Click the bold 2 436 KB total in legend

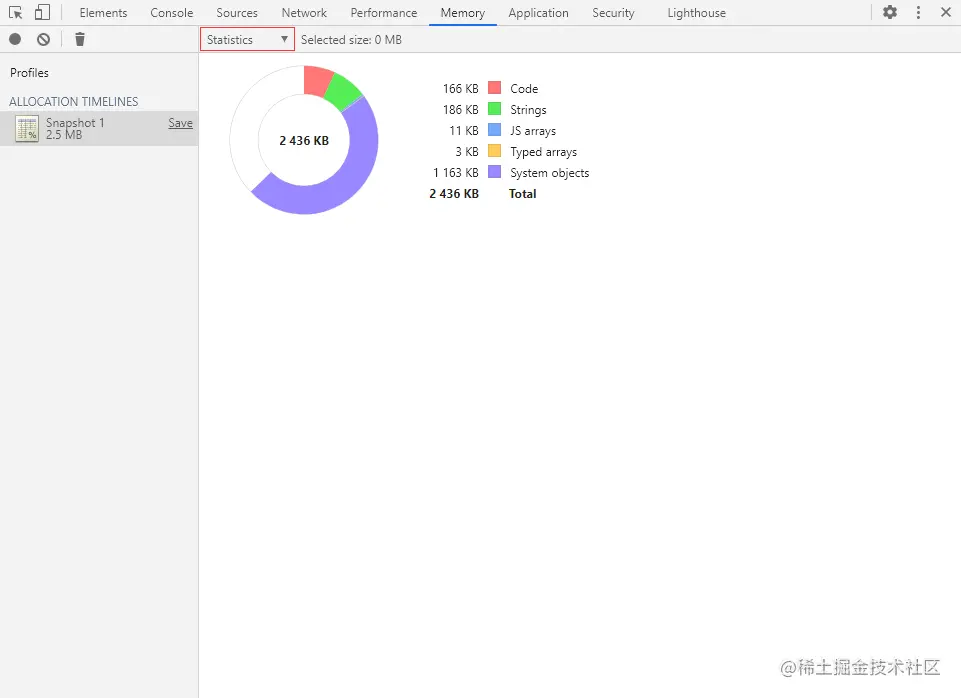[x=454, y=194]
